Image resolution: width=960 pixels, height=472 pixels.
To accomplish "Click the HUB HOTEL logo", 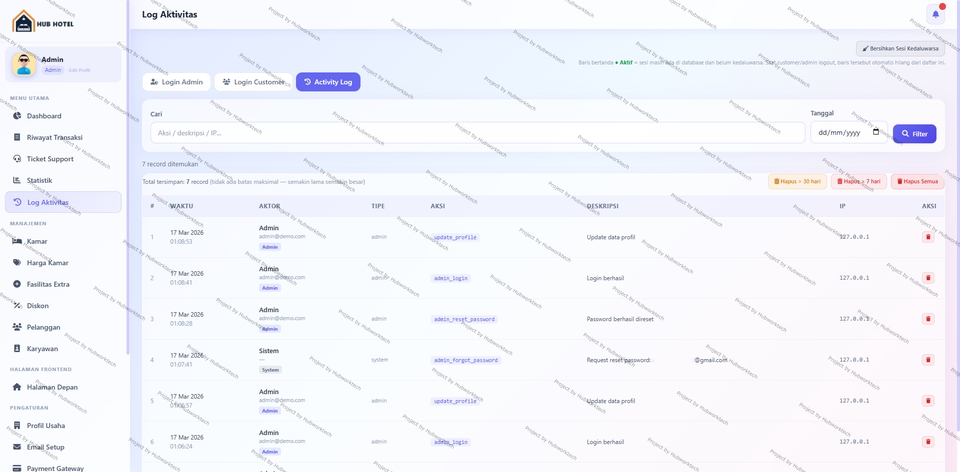I will pos(43,21).
